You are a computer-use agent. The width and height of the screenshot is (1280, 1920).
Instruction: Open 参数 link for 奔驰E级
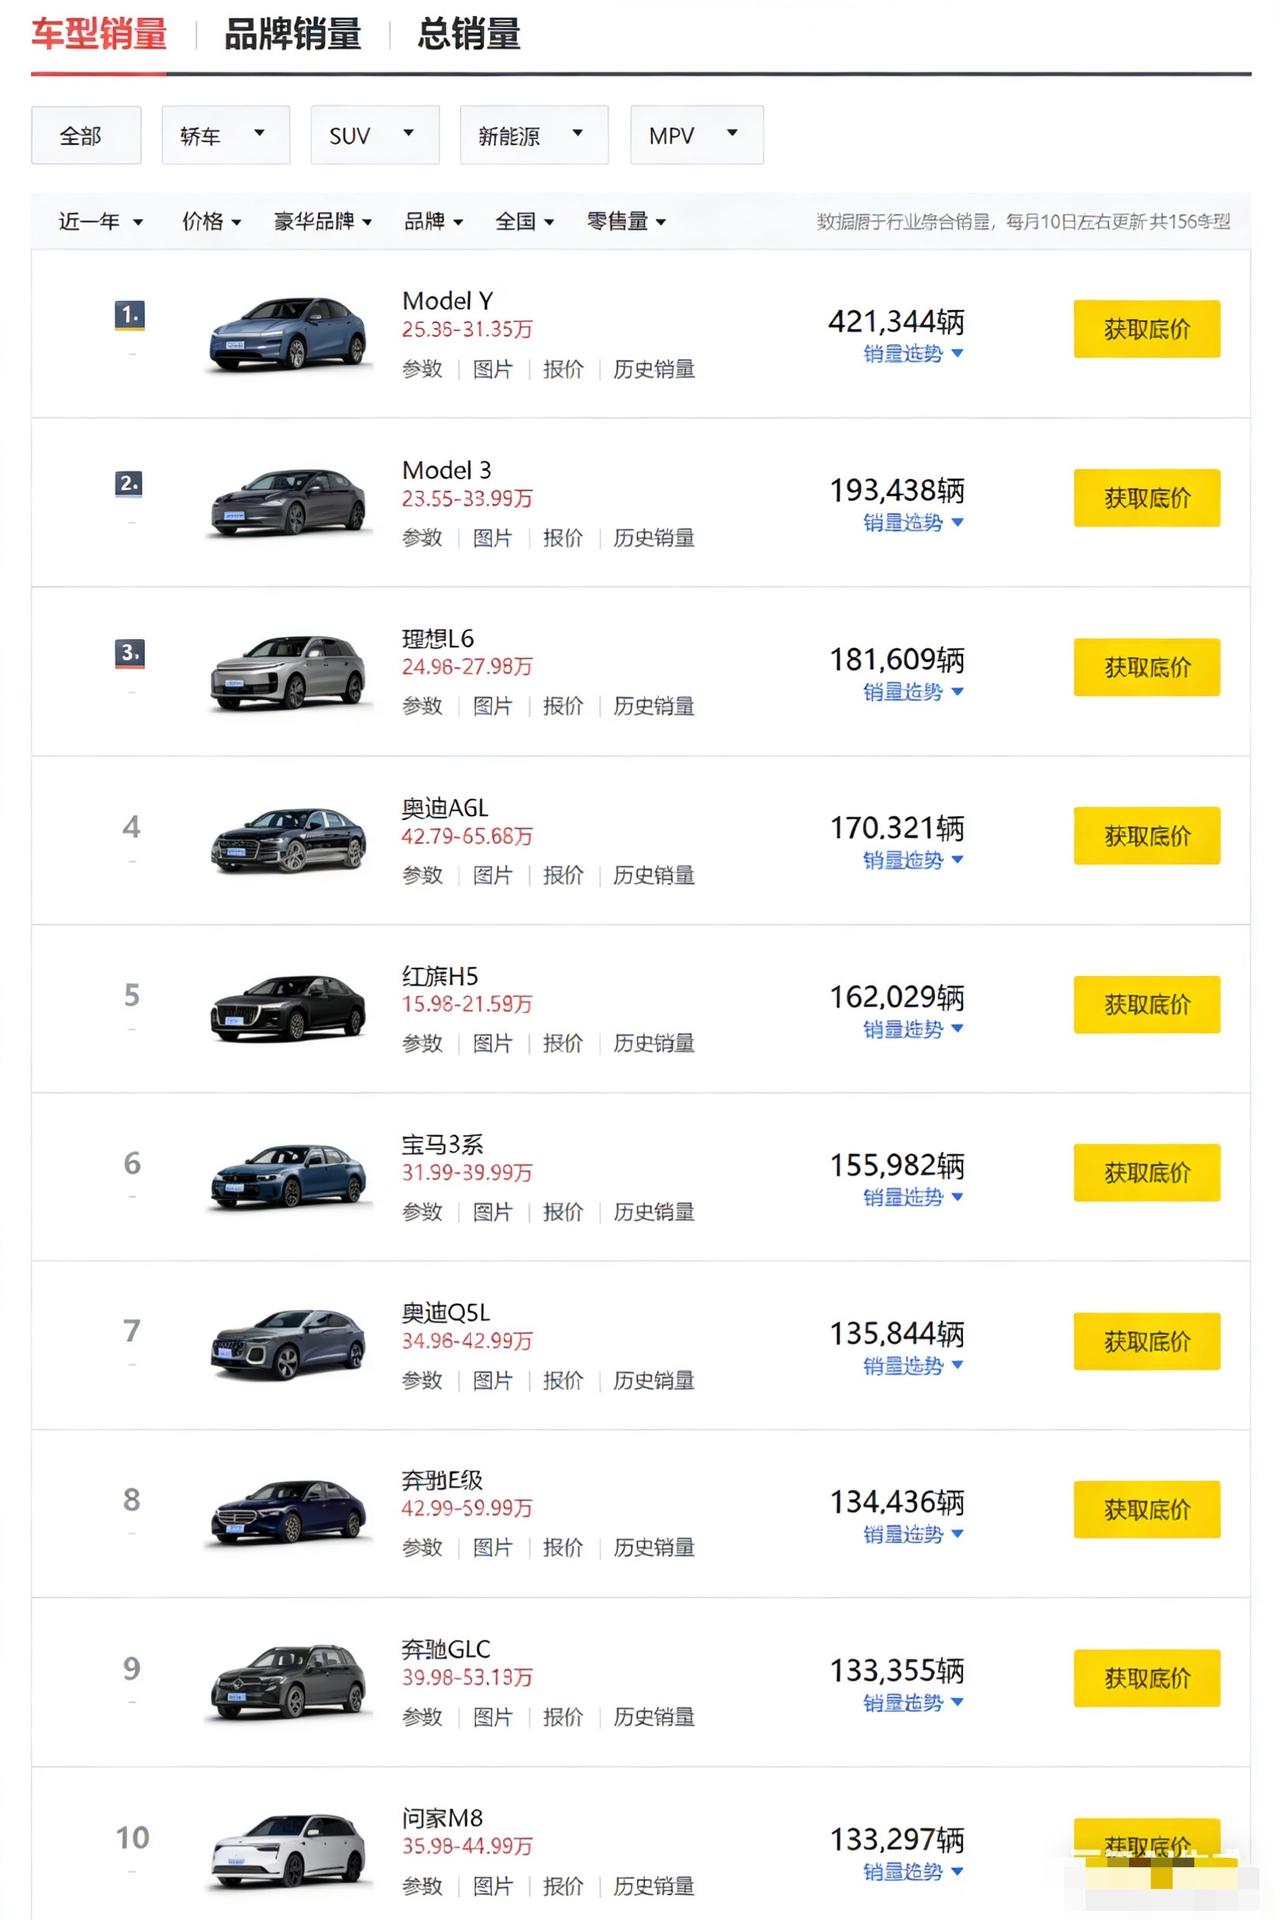(422, 1548)
